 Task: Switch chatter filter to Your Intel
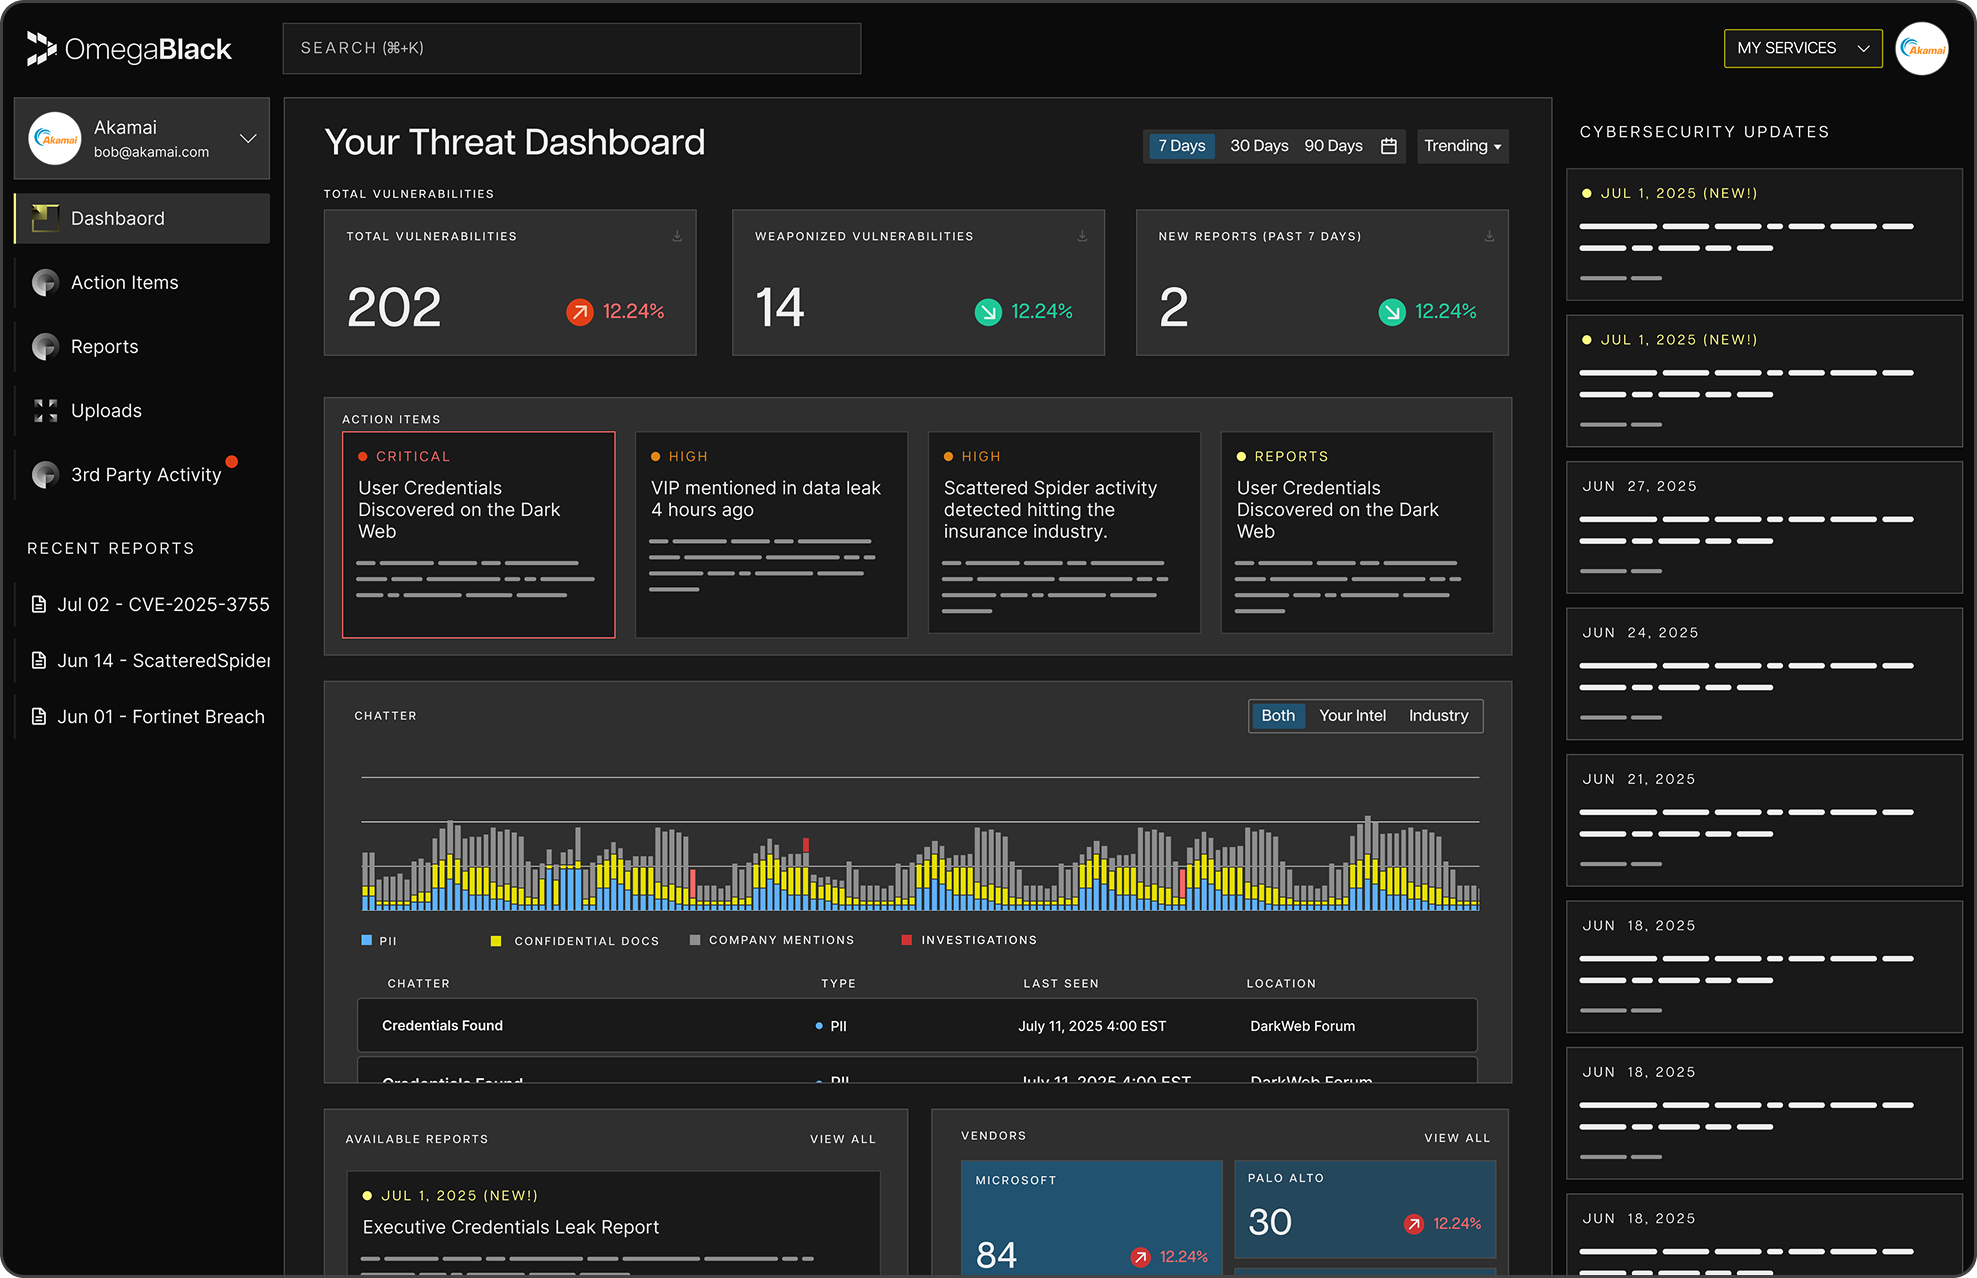click(x=1352, y=716)
